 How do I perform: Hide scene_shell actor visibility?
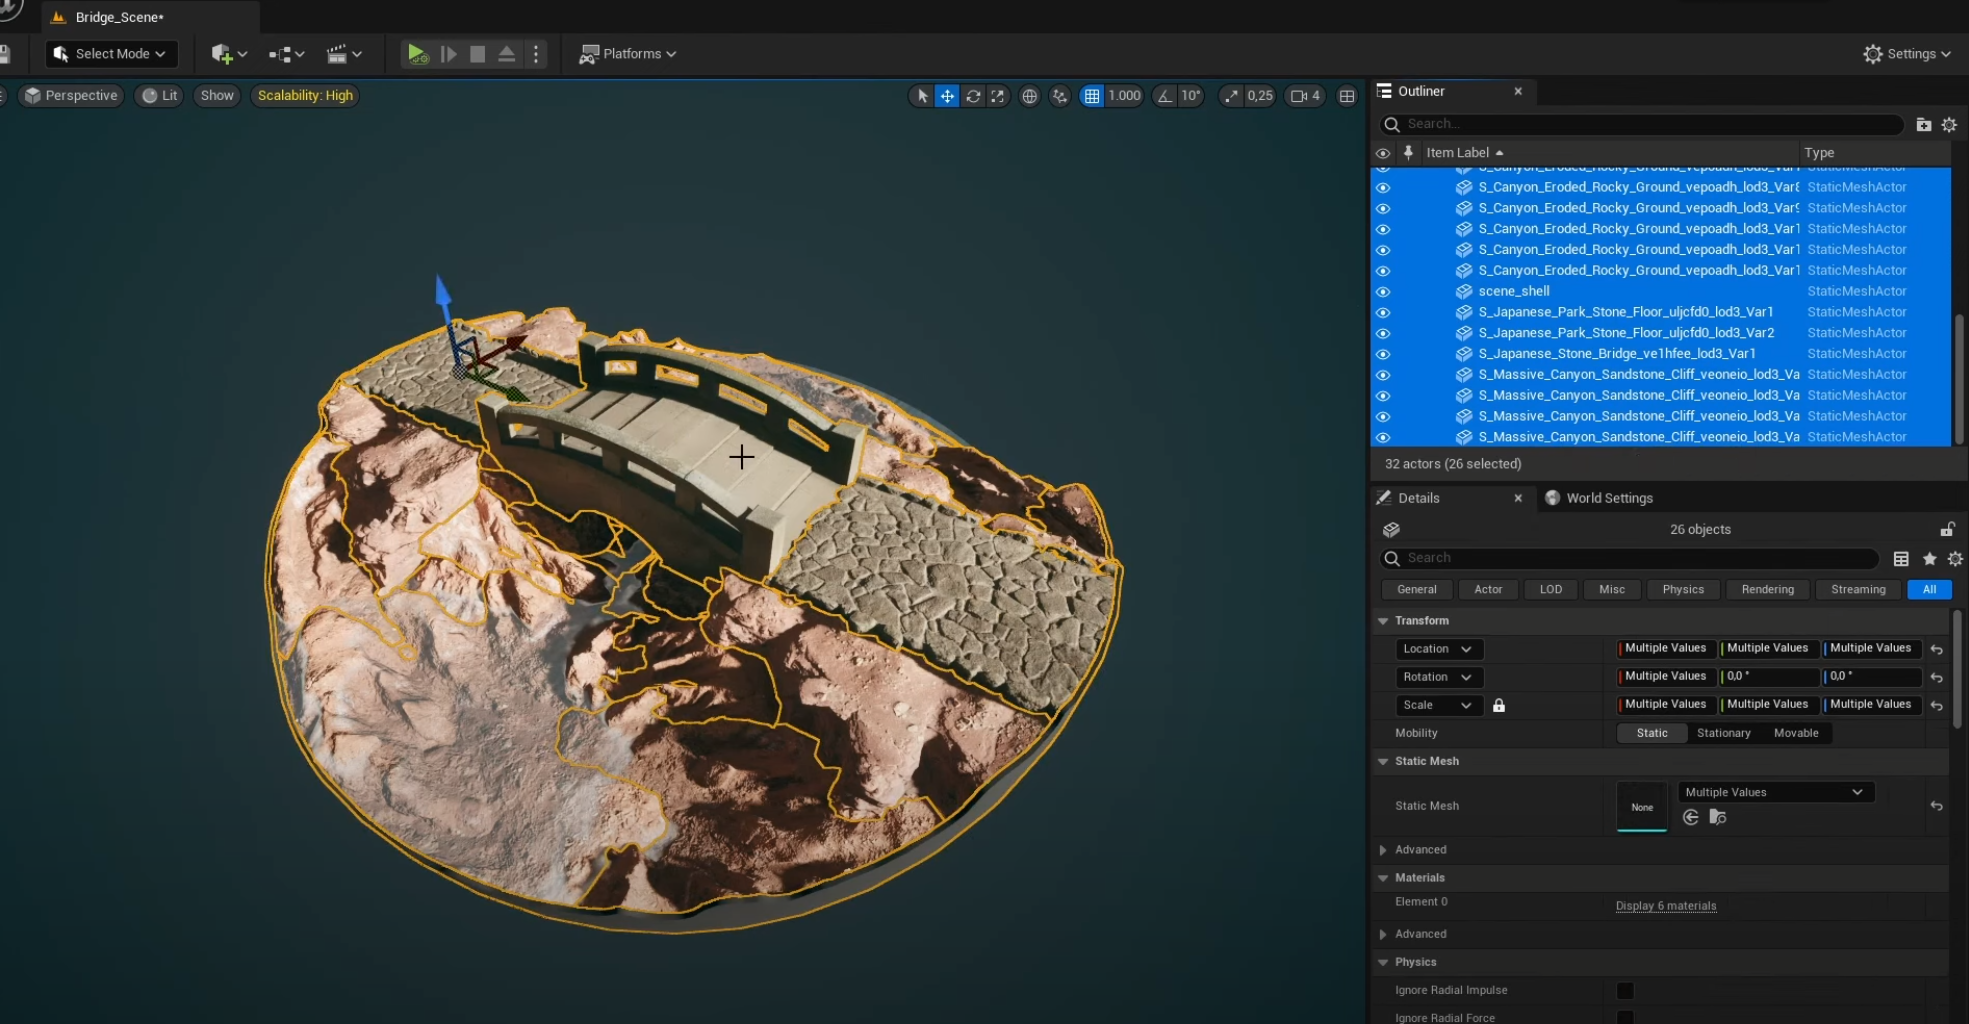pos(1383,292)
